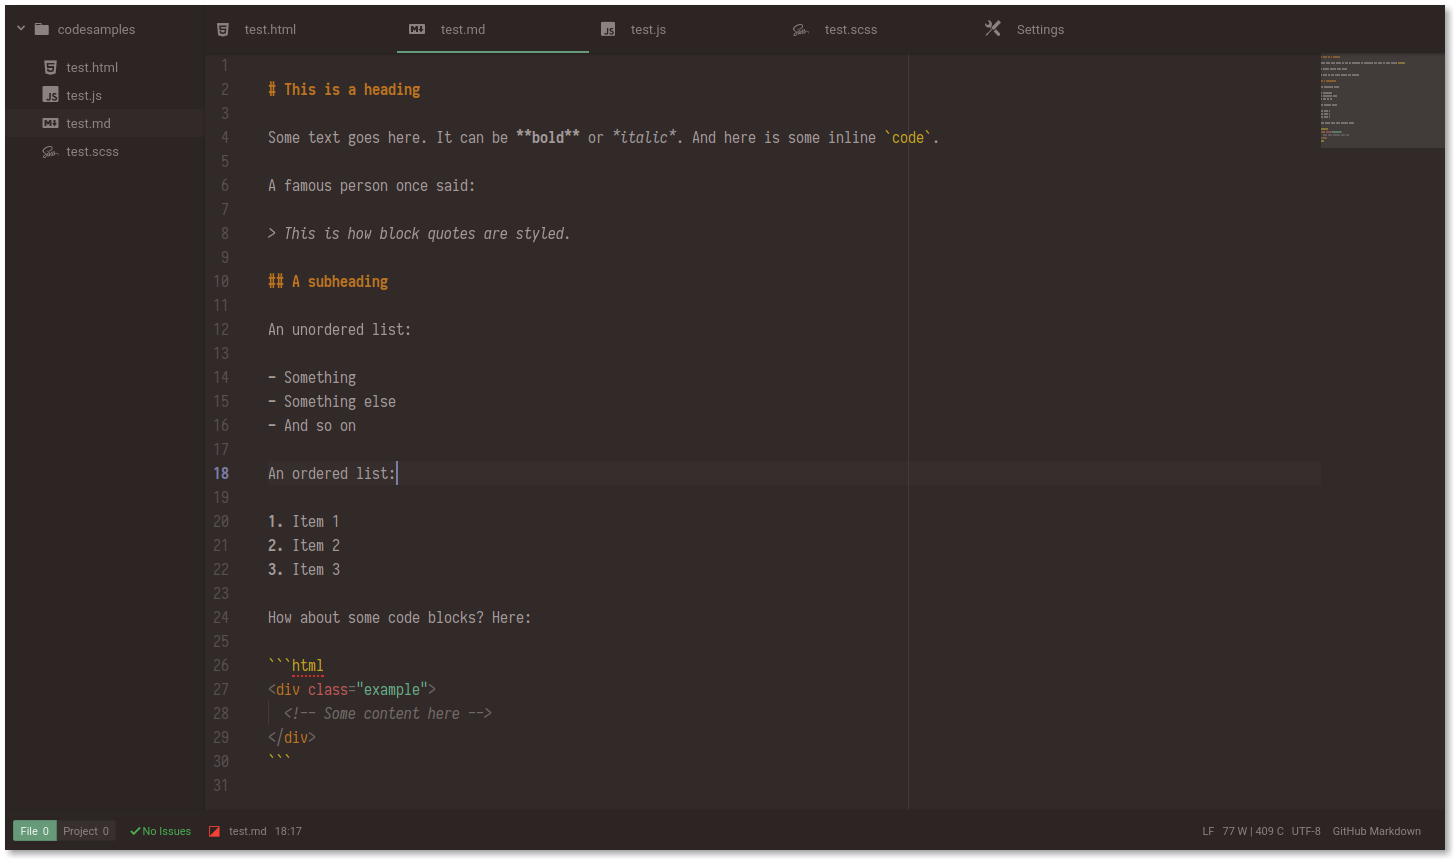This screenshot has height=859, width=1454.
Task: Click the 18:17 cursor position indicator
Action: click(x=288, y=831)
